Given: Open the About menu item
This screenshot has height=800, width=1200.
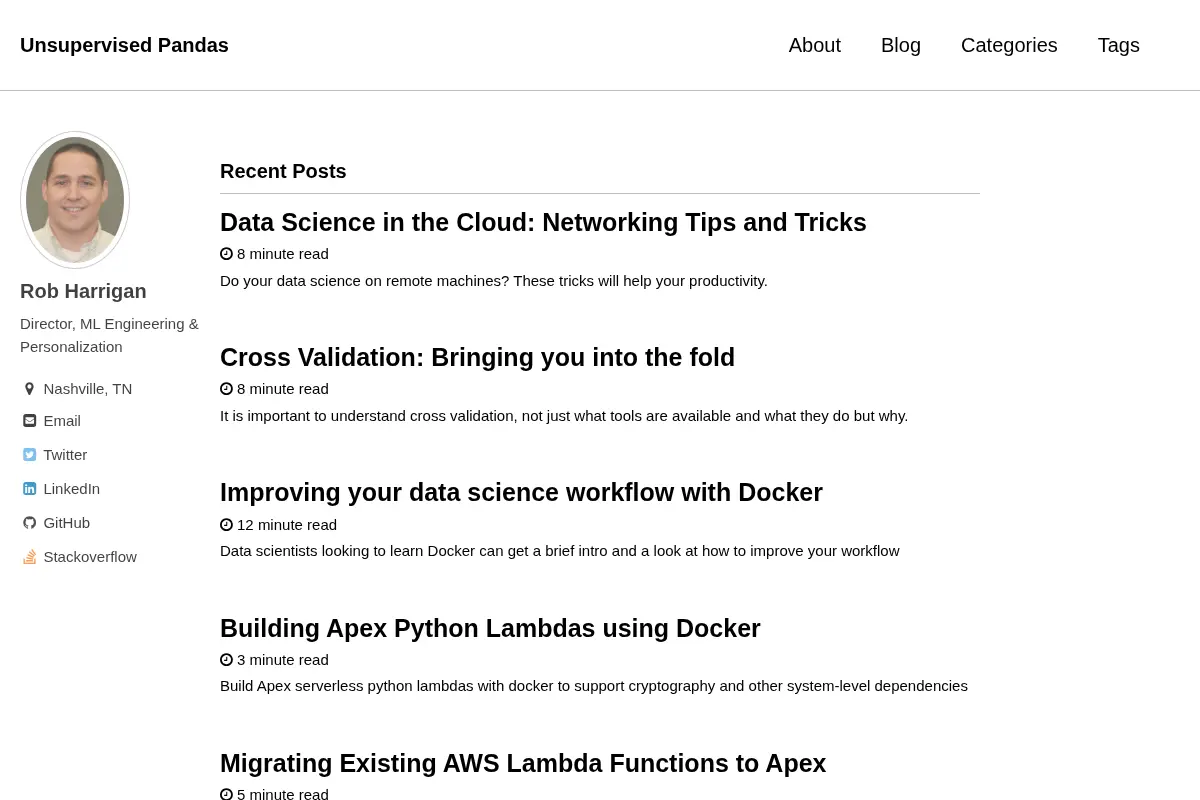Looking at the screenshot, I should [815, 45].
